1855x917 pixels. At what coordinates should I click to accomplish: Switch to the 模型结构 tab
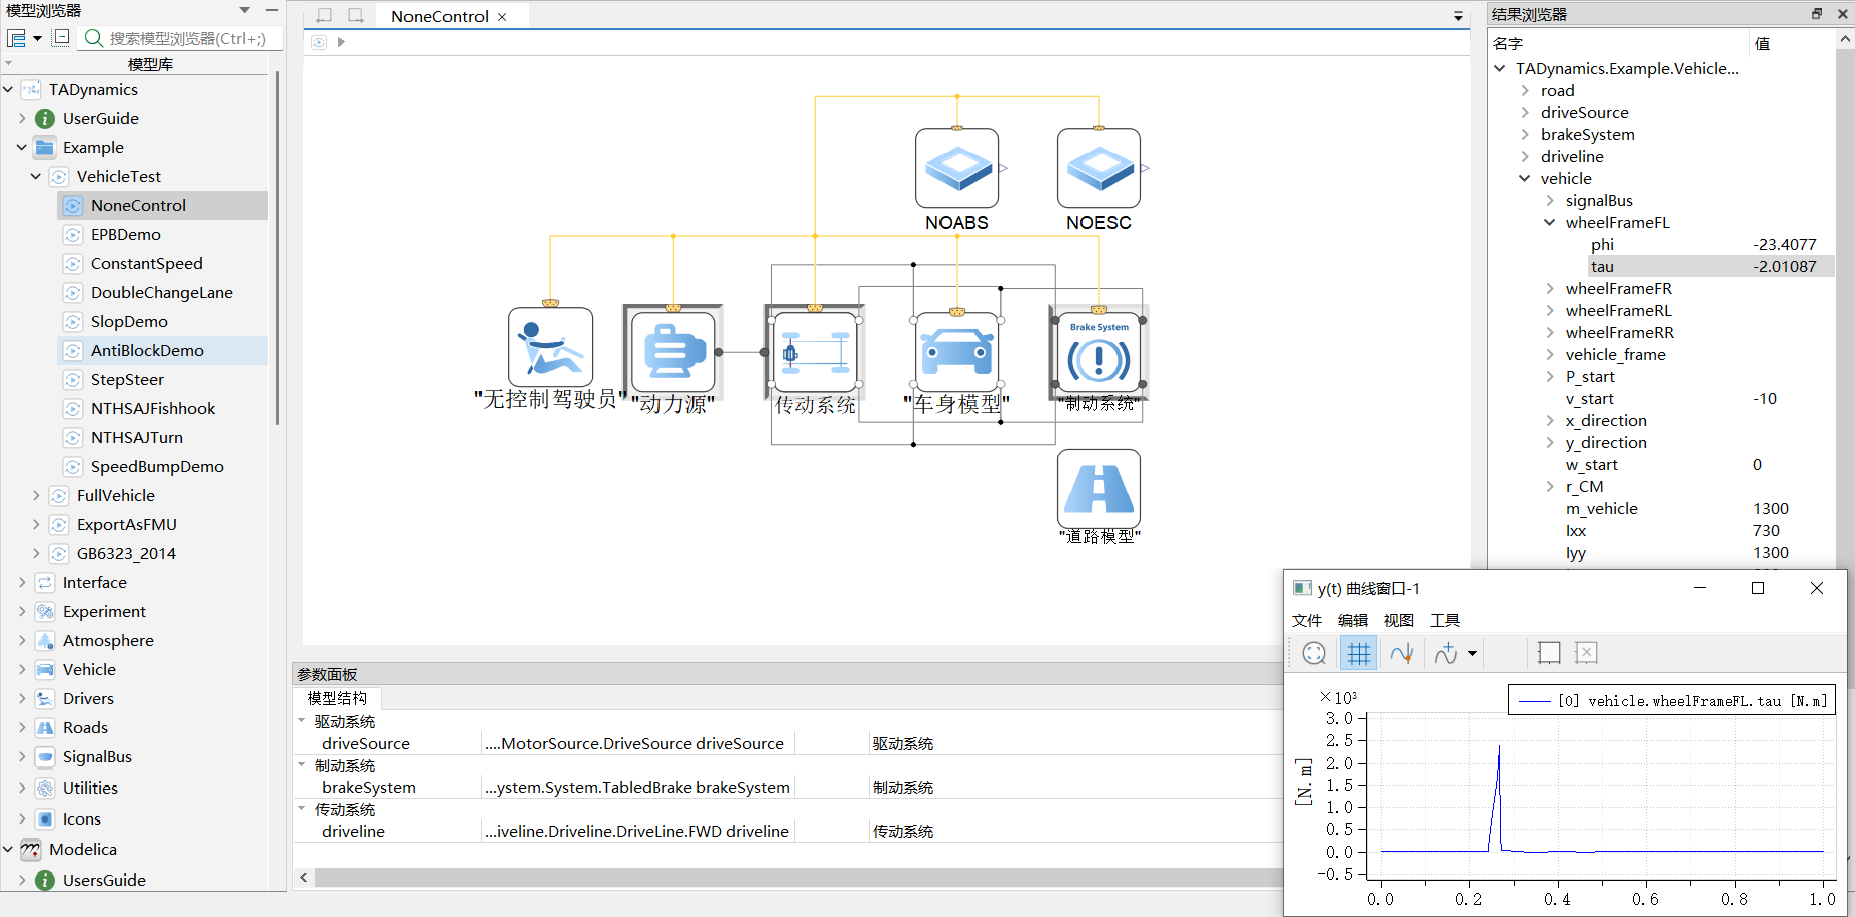[337, 698]
